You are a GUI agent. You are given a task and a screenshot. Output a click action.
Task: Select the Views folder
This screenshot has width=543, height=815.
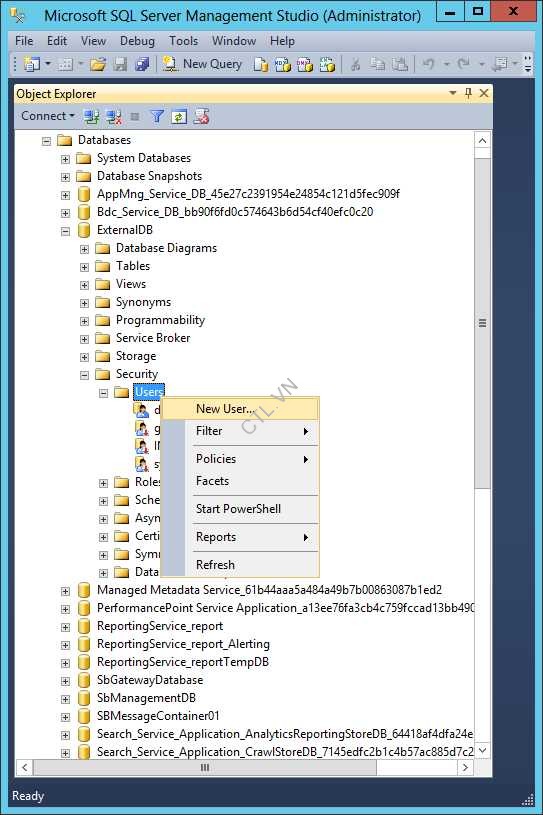(131, 284)
